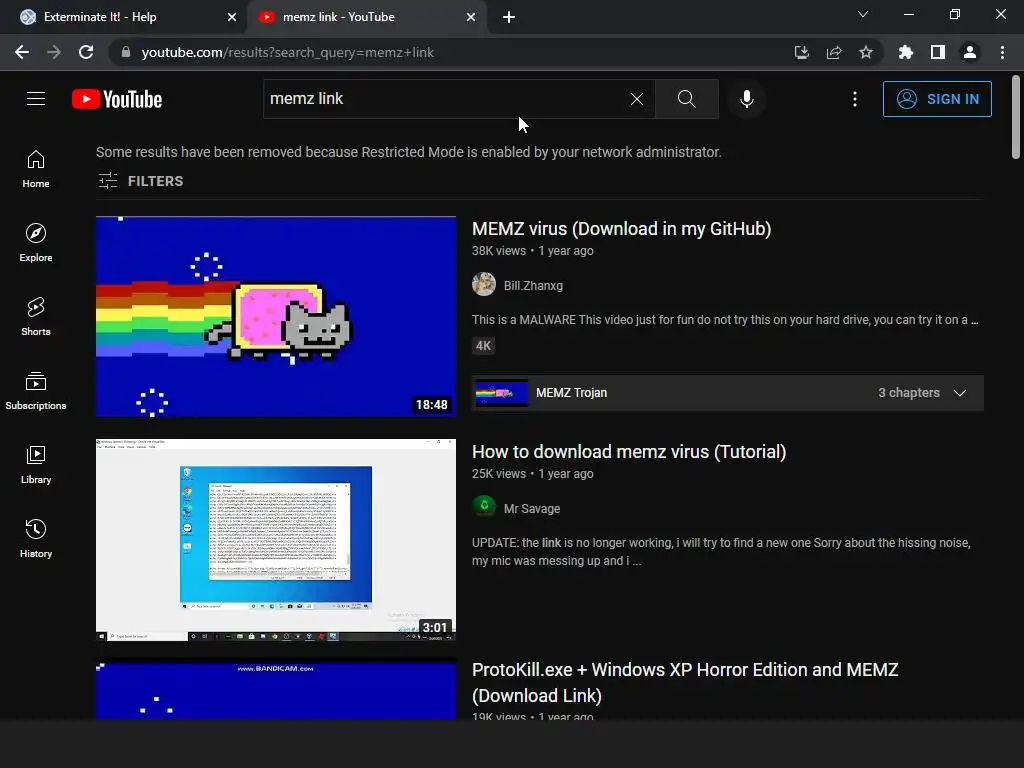View site info via the lock icon
The width and height of the screenshot is (1024, 768).
coord(126,52)
